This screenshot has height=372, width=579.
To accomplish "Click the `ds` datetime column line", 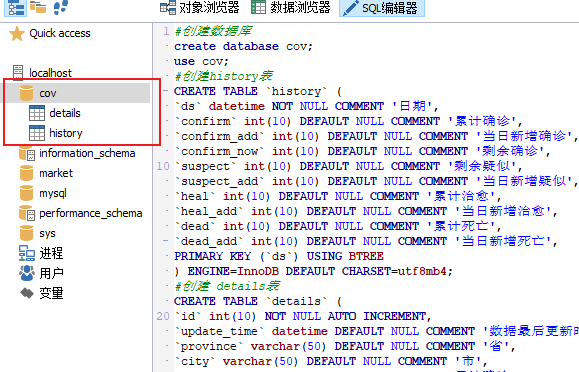I will coord(306,106).
